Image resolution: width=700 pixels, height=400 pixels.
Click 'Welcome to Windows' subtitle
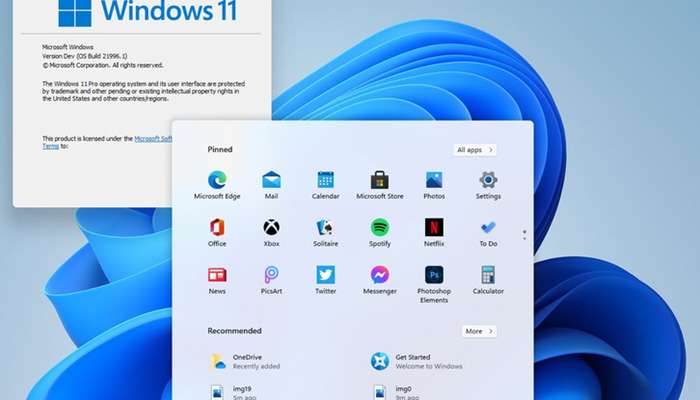[x=429, y=367]
